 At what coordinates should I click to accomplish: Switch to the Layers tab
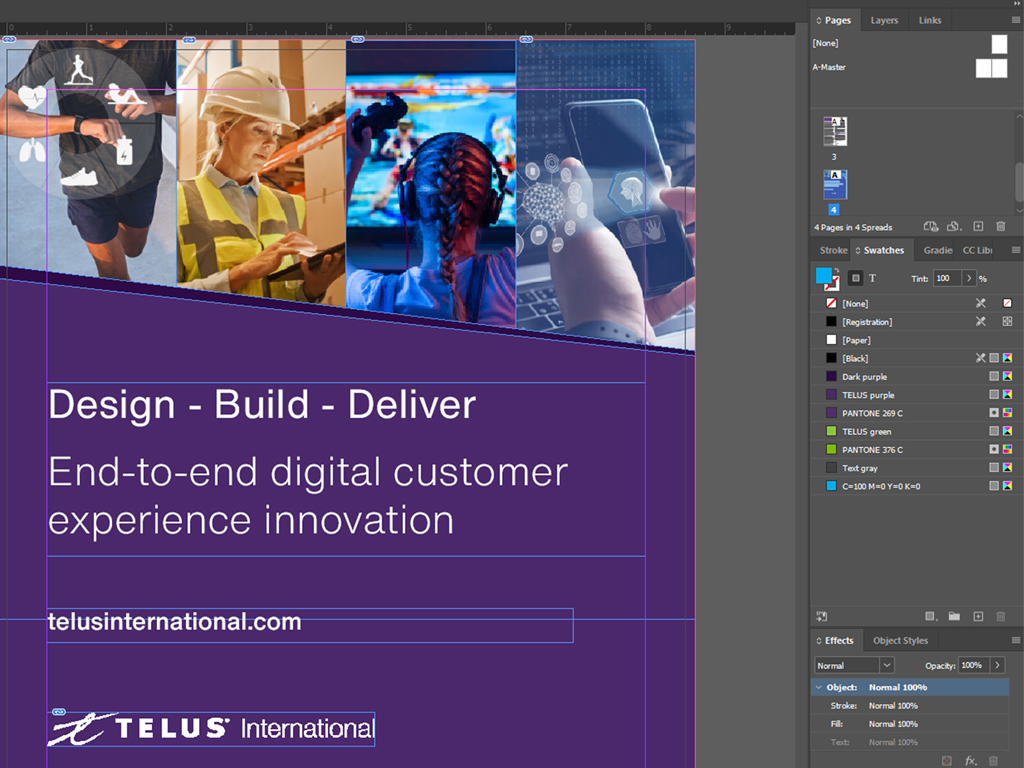click(884, 20)
